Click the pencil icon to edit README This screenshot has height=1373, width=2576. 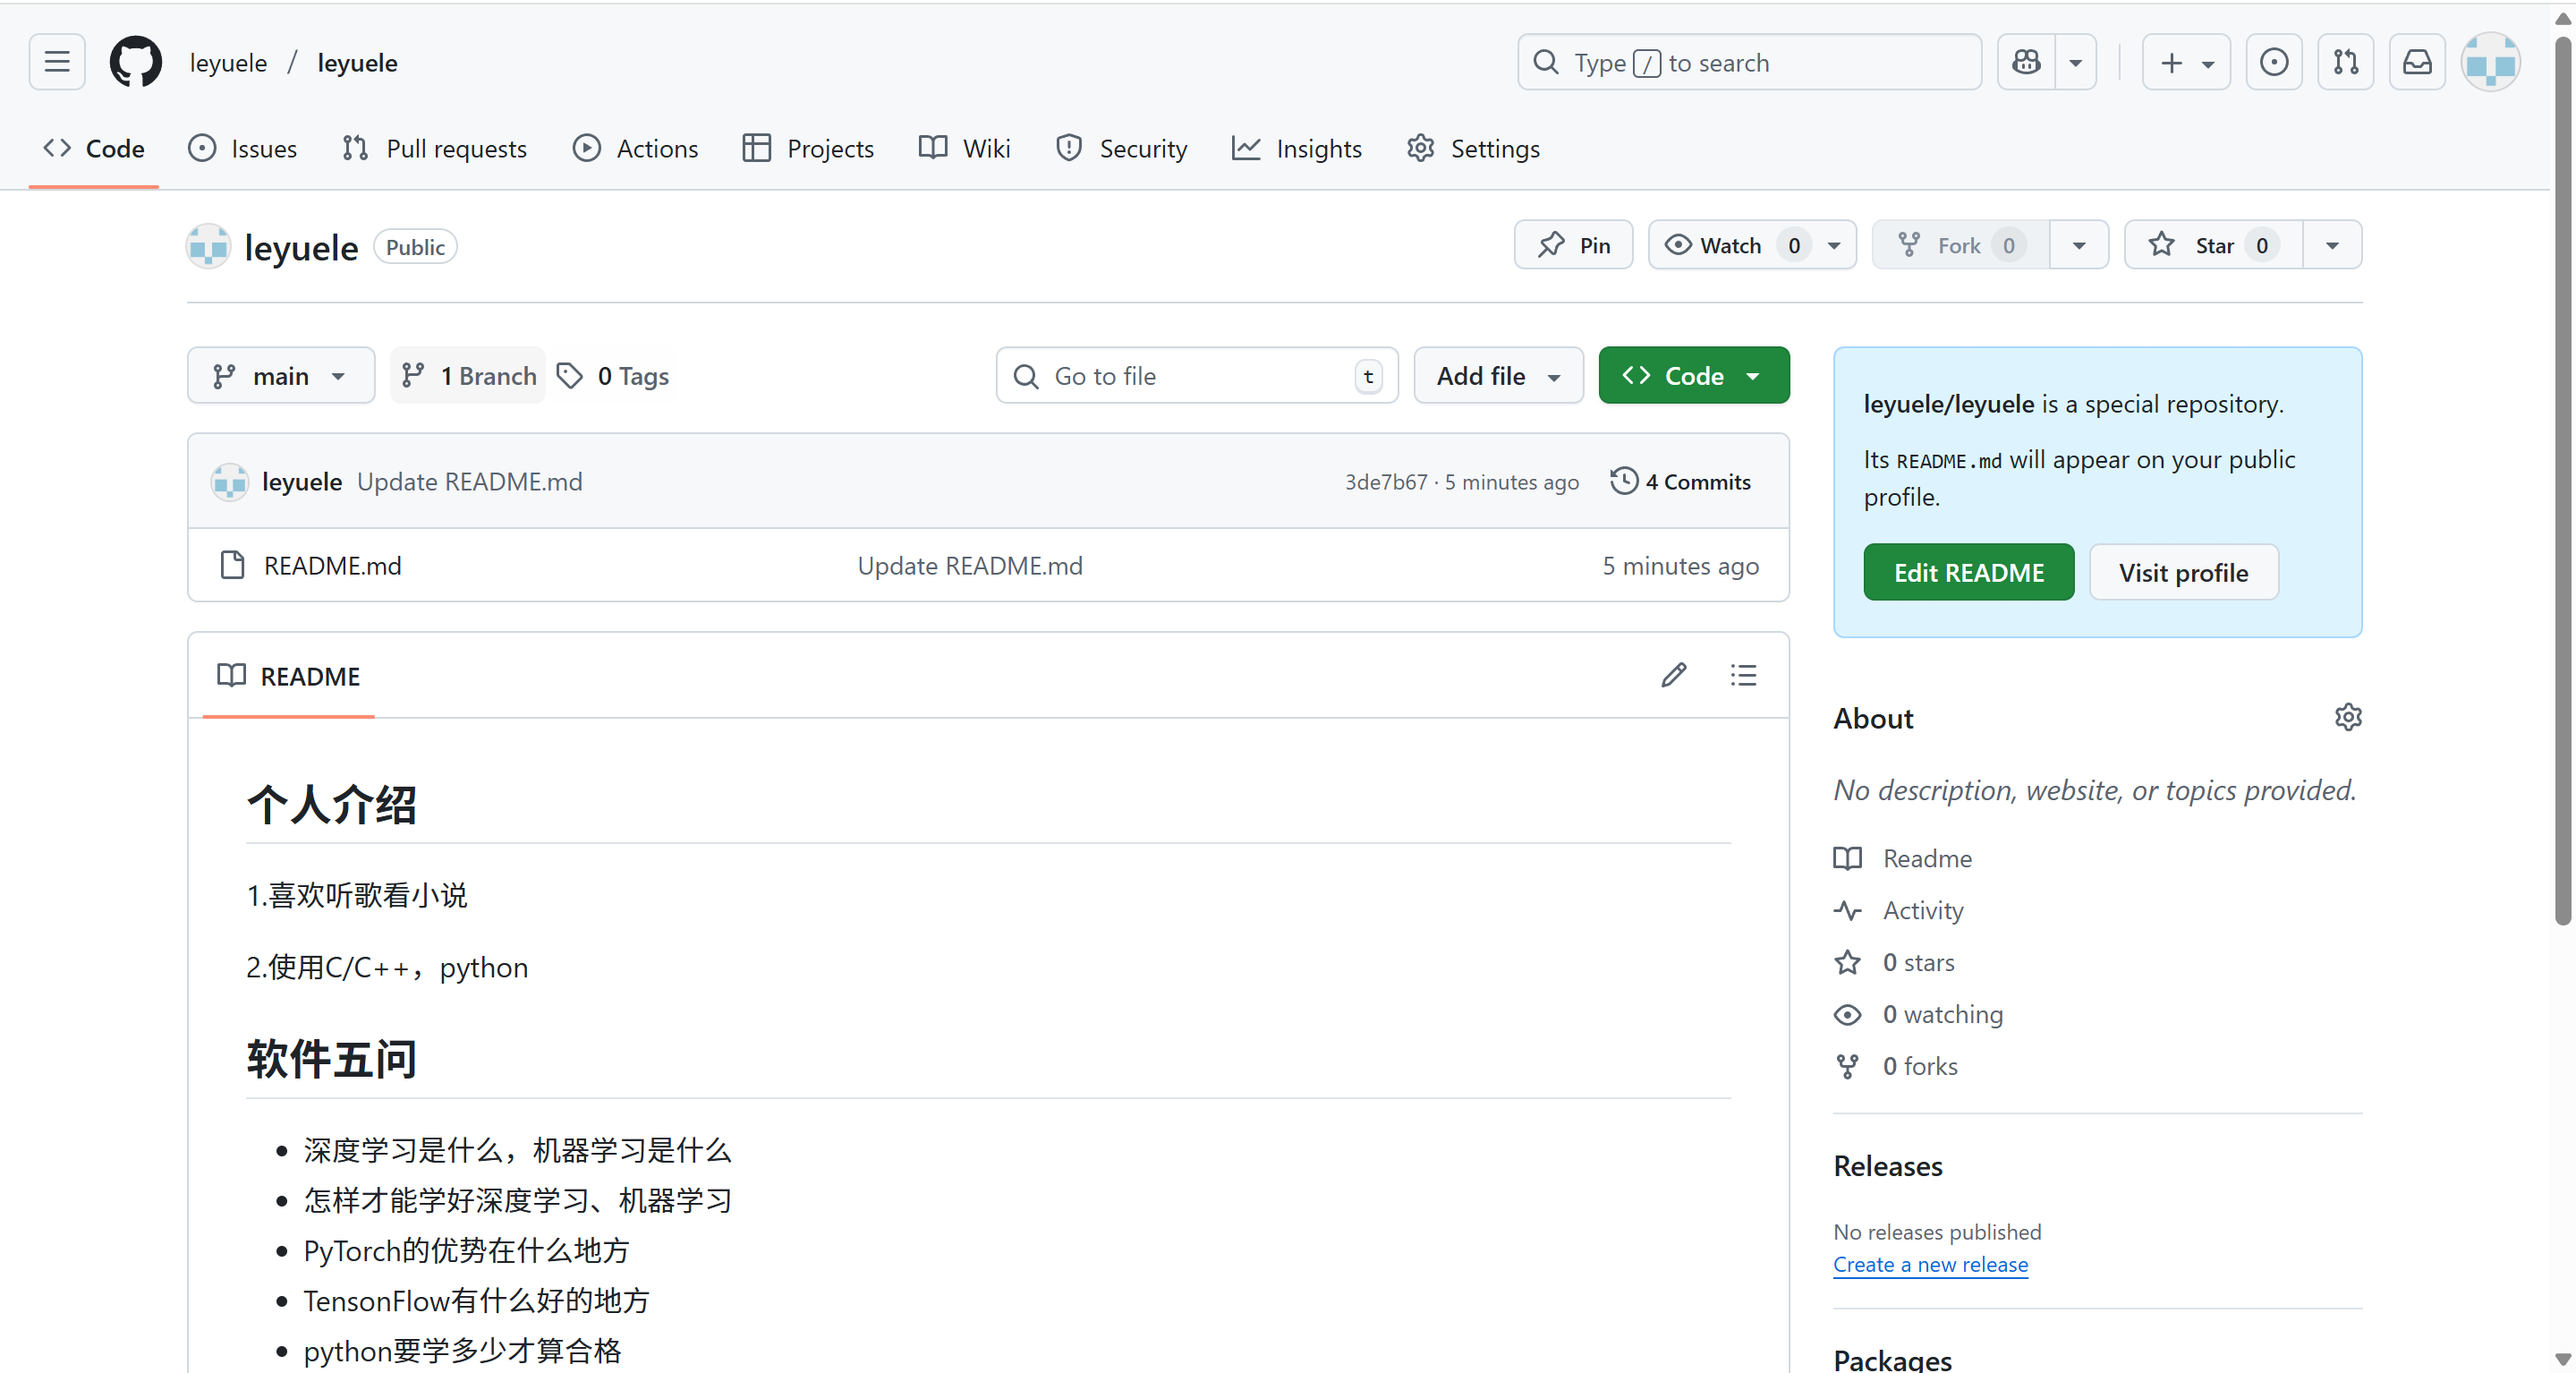1673,676
